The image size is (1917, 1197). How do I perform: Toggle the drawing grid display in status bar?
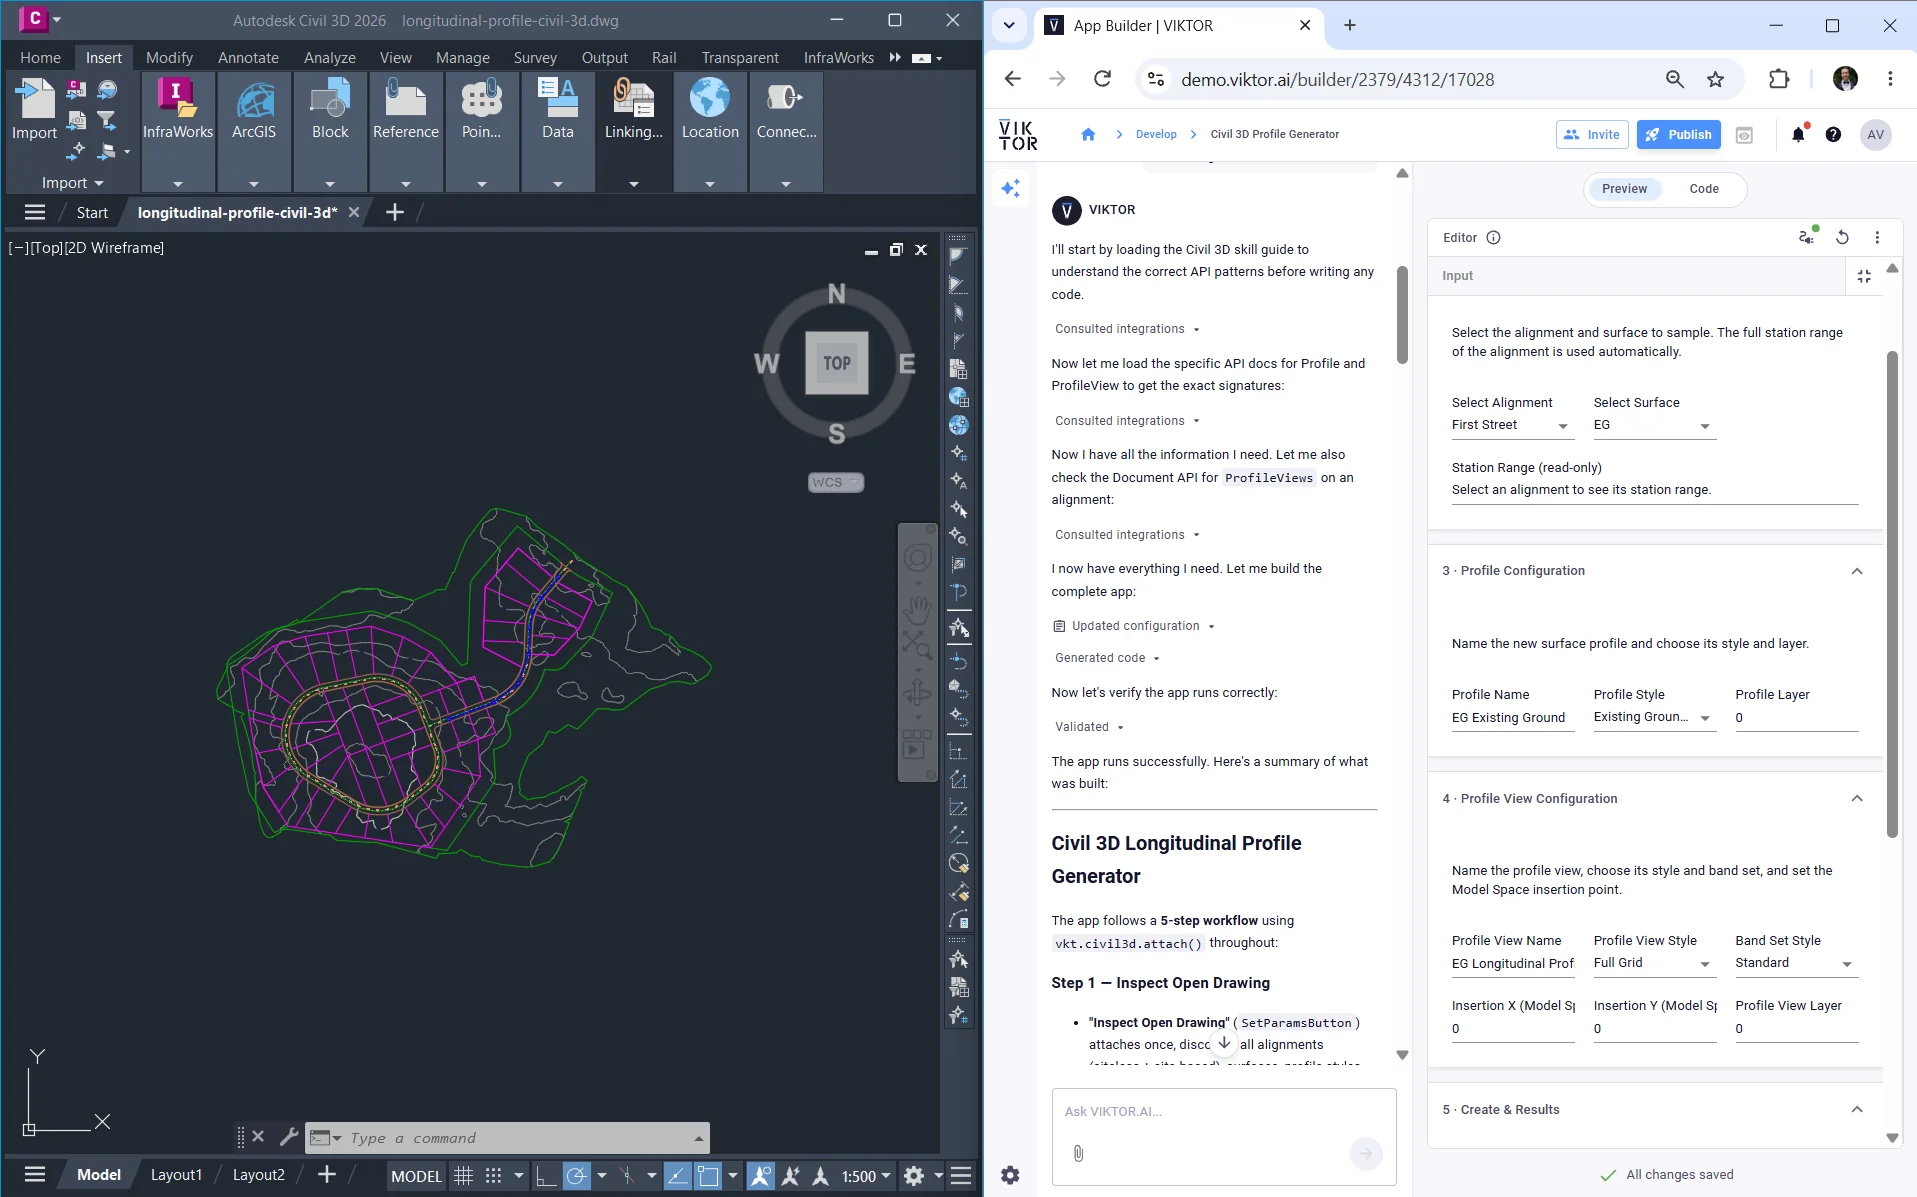[463, 1176]
